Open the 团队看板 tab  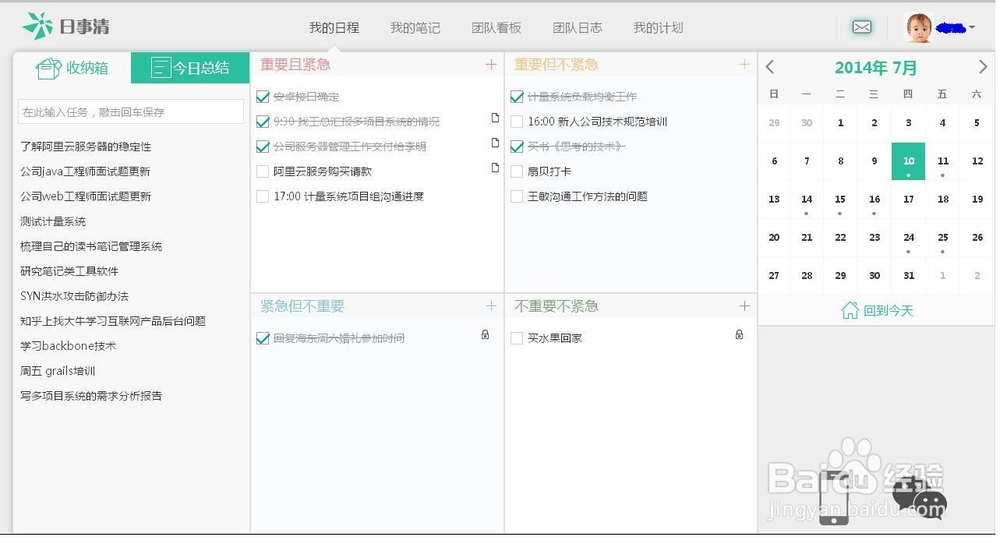click(x=496, y=28)
